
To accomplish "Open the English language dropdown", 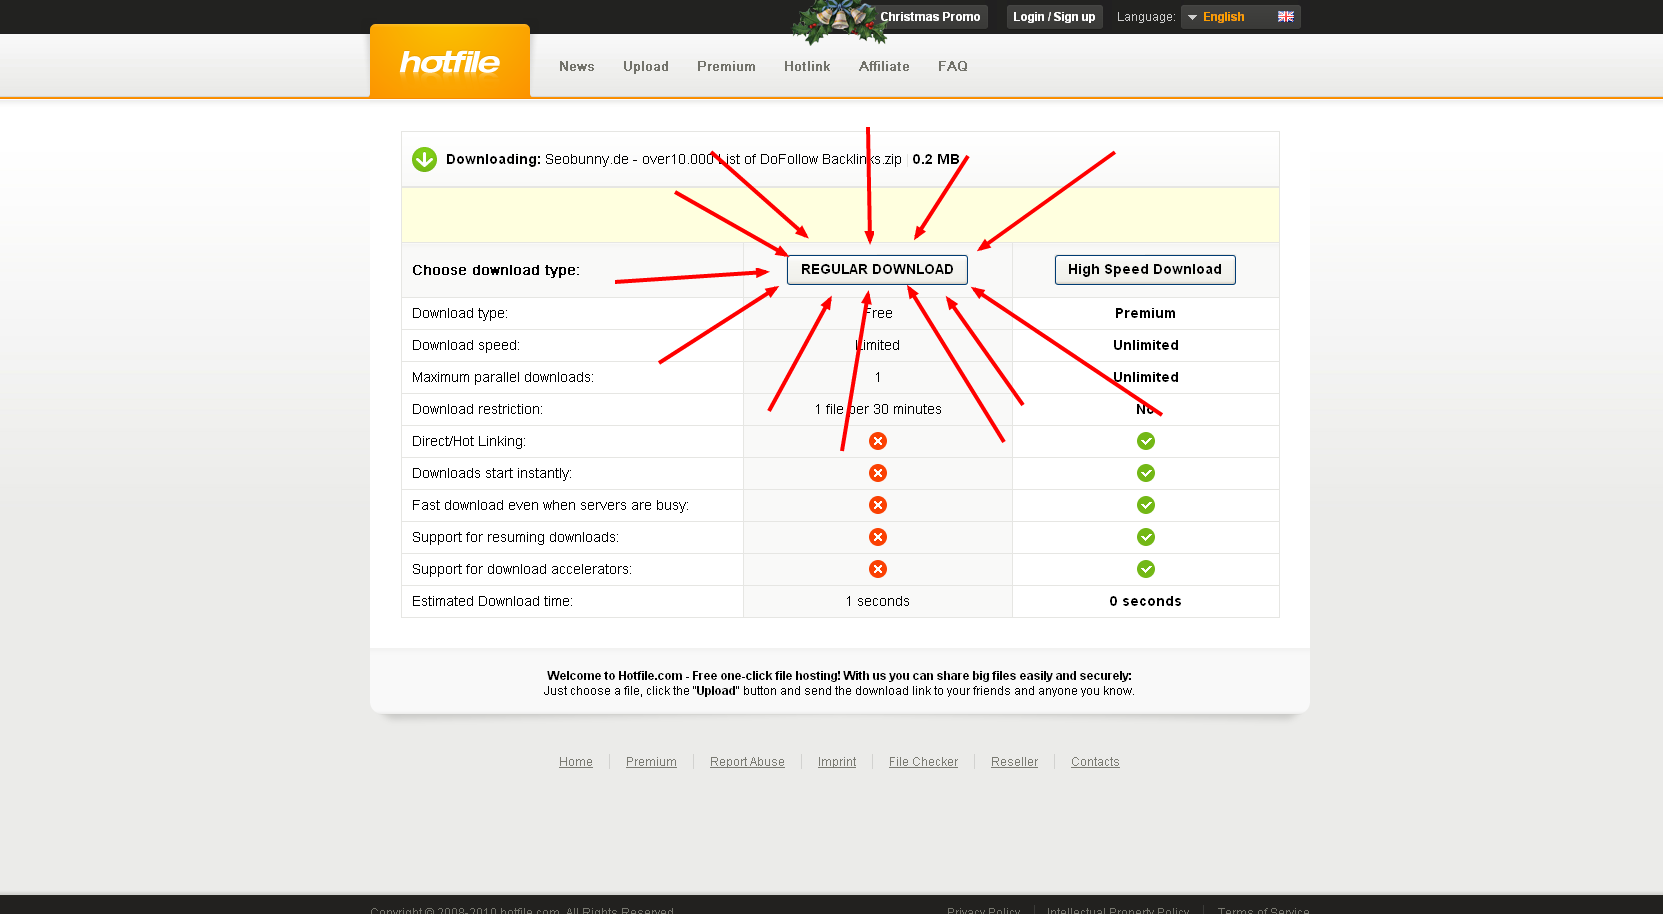I will [x=1240, y=17].
